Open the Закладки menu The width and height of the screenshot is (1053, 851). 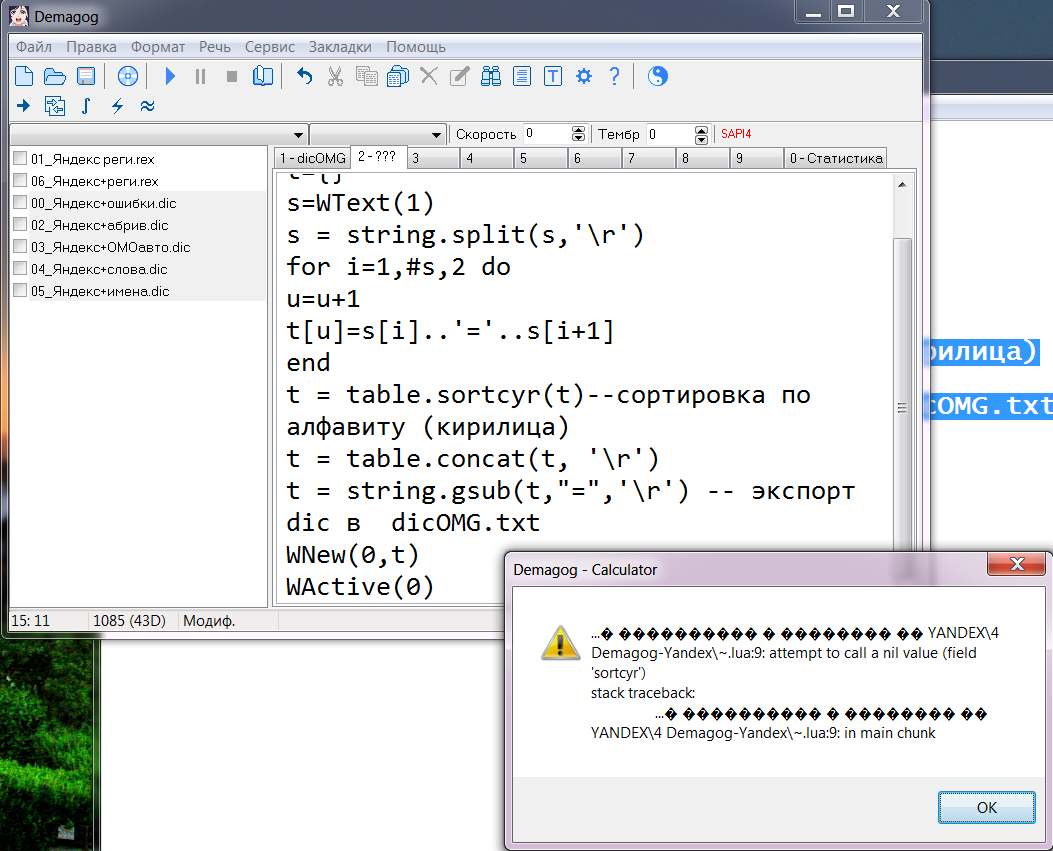click(340, 47)
